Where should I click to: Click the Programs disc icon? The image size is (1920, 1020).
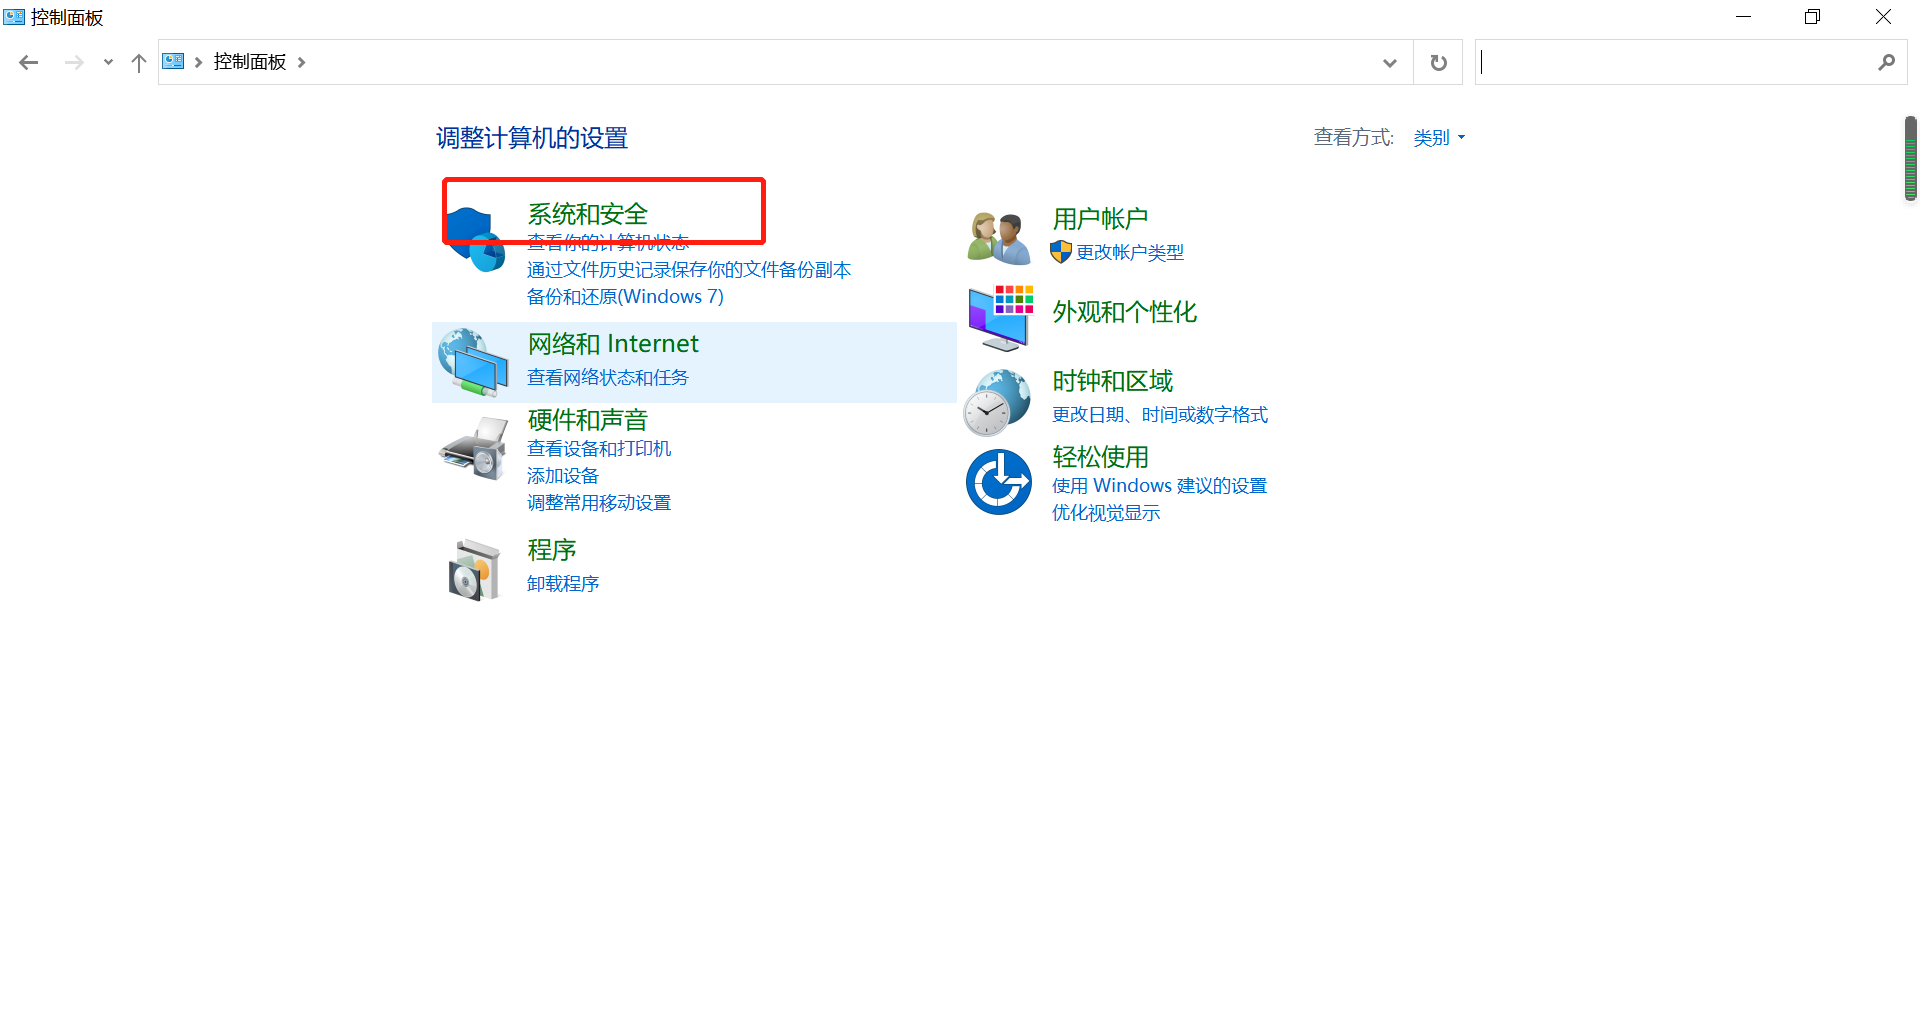[474, 570]
